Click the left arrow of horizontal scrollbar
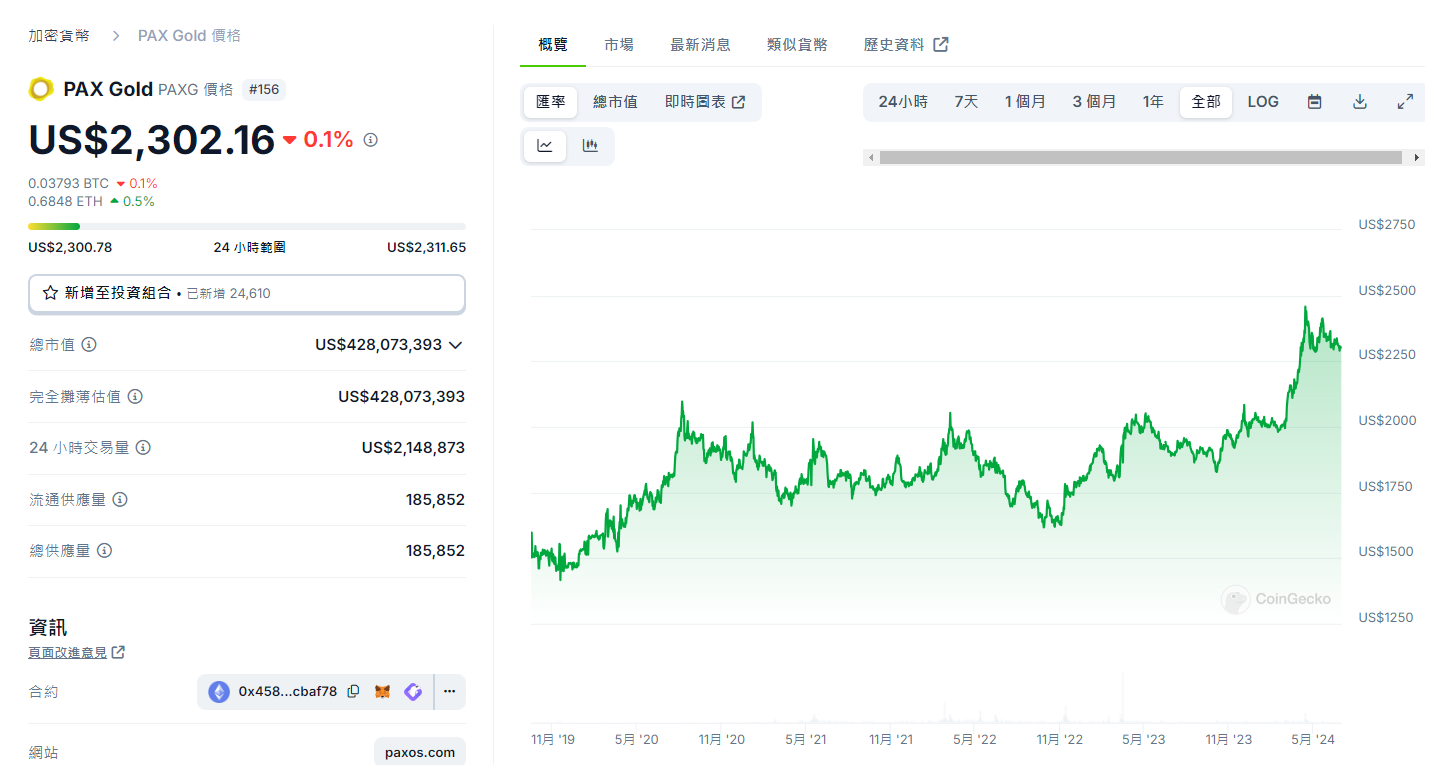 (x=871, y=158)
